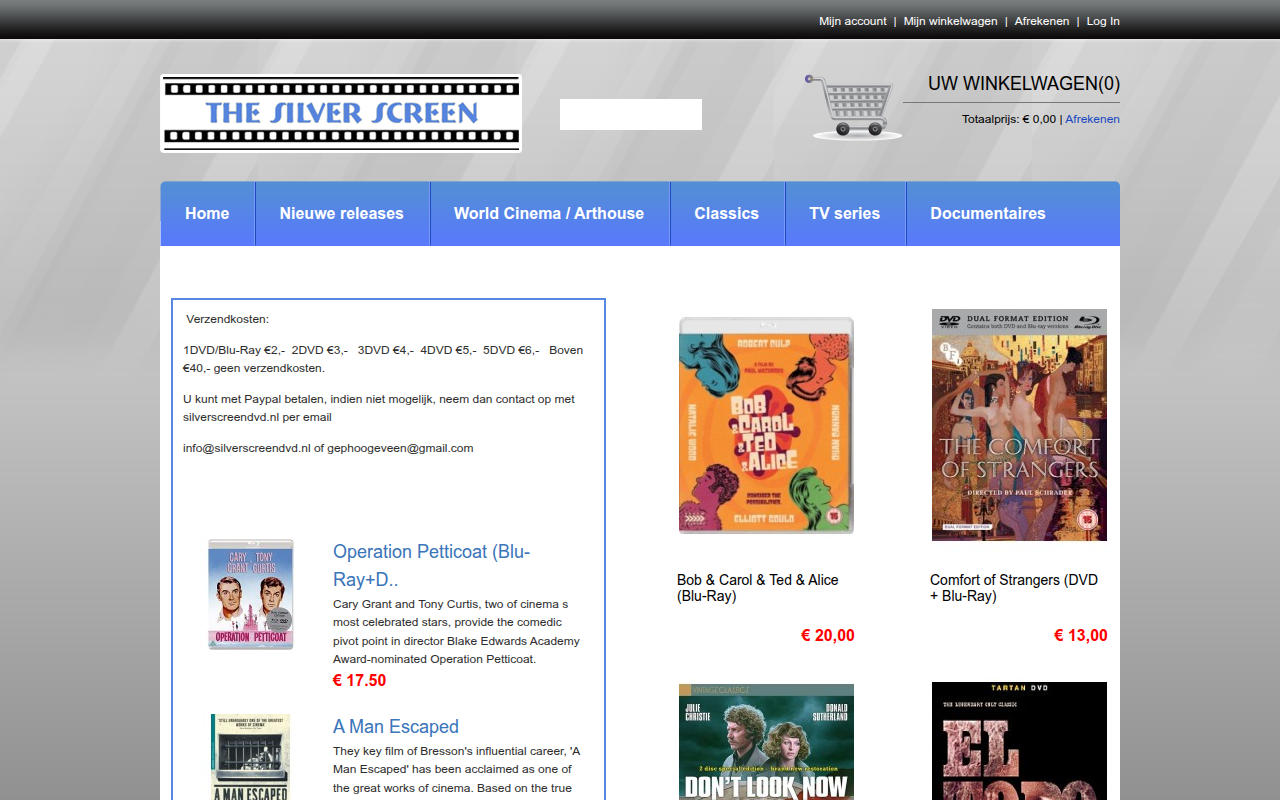
Task: Open Mijn account link
Action: tap(853, 21)
